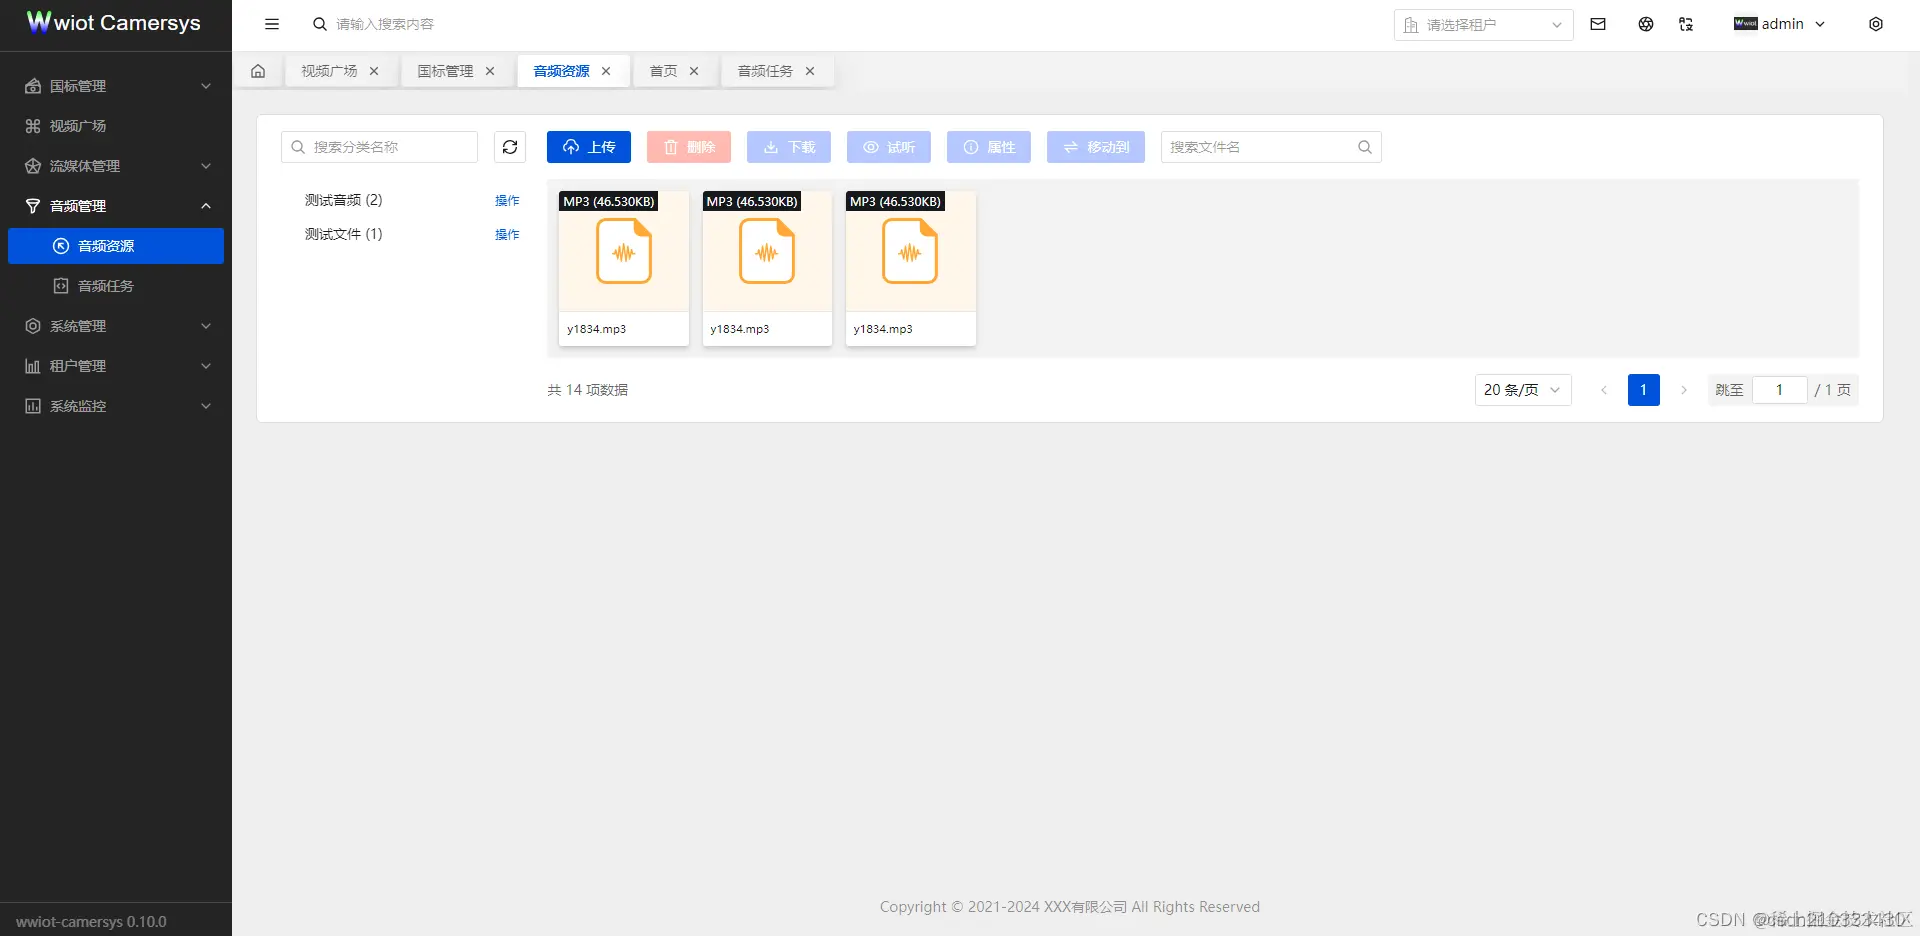Click the 移动到 move-to button

point(1096,147)
